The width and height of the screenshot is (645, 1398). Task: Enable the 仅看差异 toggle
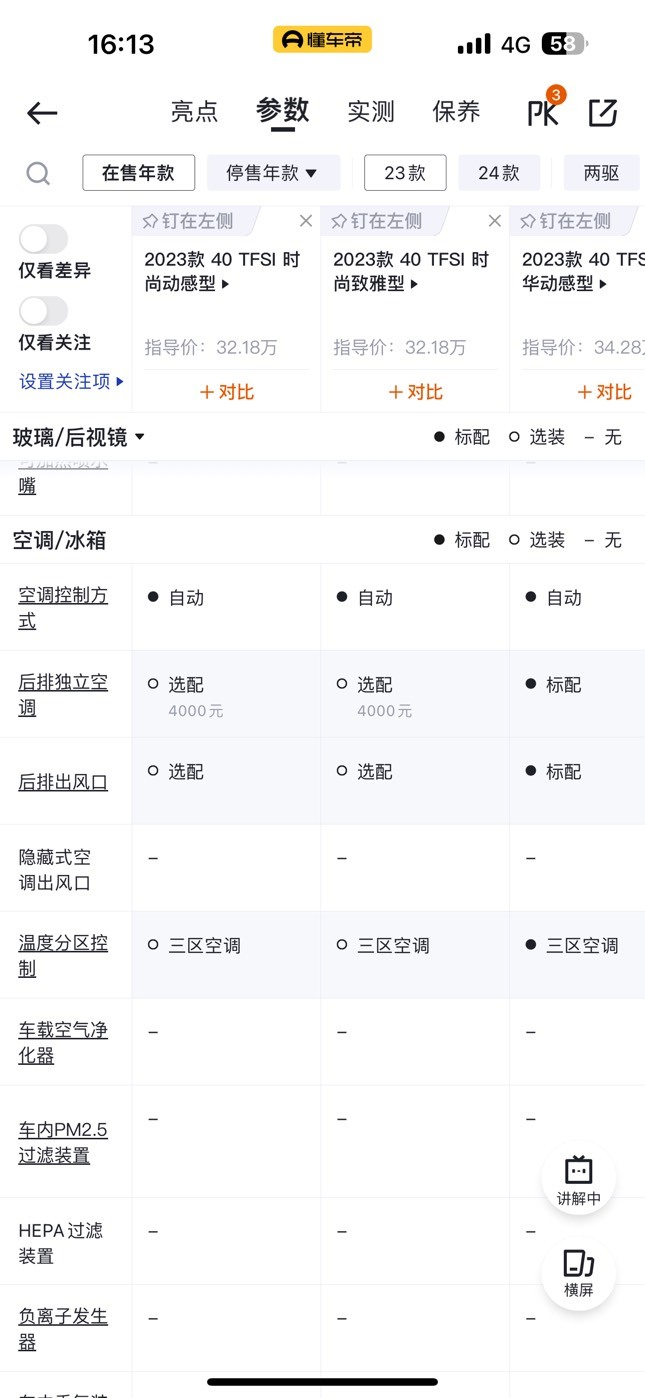[43, 239]
